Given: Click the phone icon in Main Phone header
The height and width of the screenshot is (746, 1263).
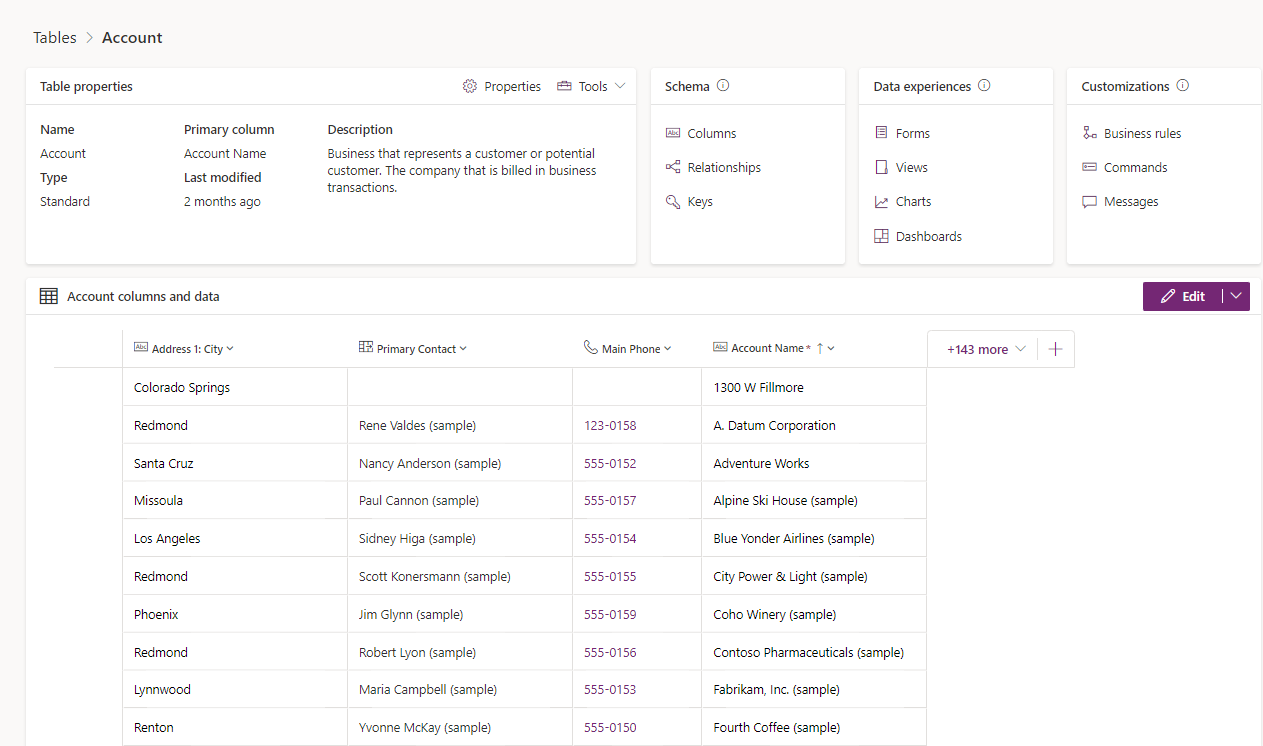Looking at the screenshot, I should click(x=591, y=347).
